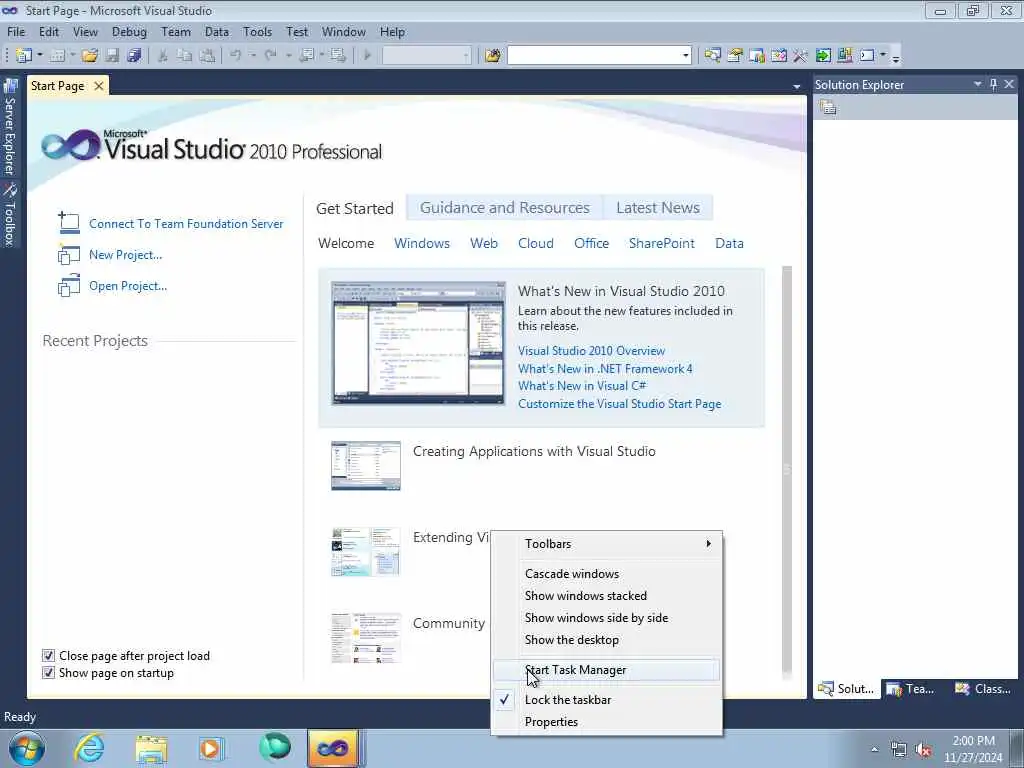This screenshot has height=768, width=1024.
Task: Click the Toolbox hammer-and-wrench toolbar icon
Action: (x=801, y=56)
